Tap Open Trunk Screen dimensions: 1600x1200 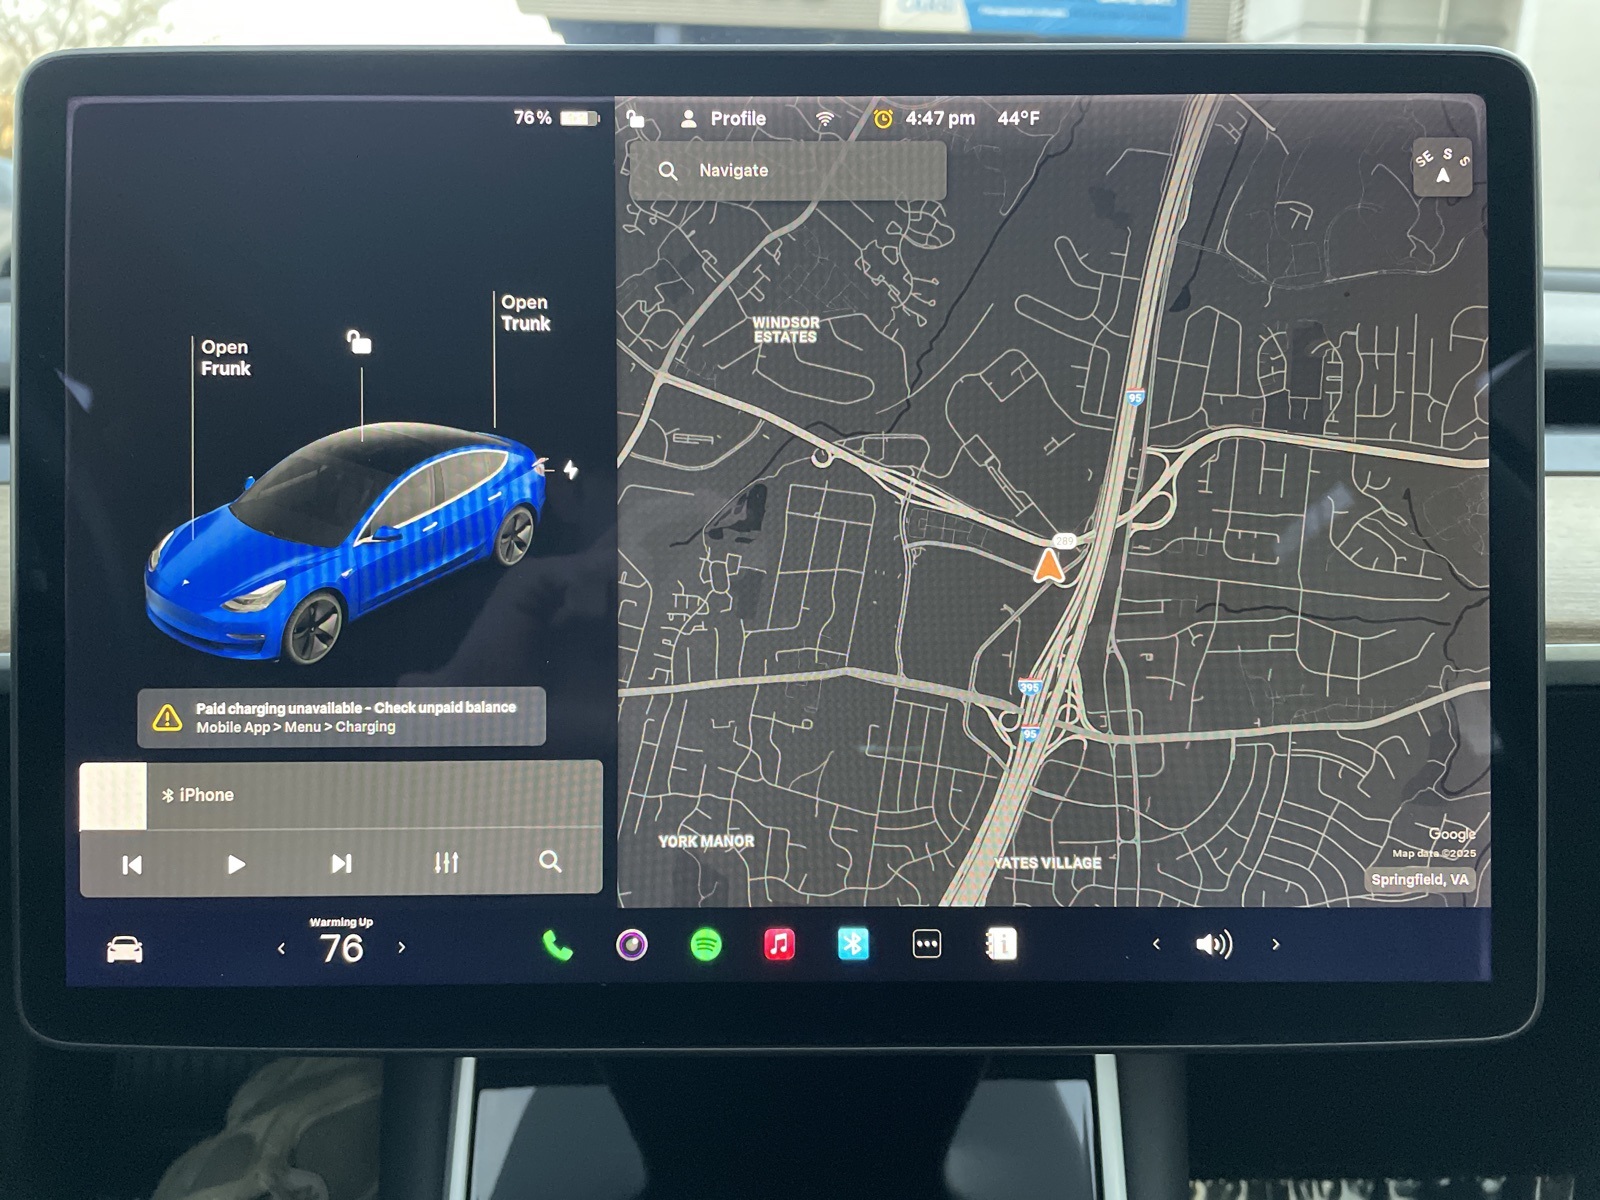[x=525, y=313]
